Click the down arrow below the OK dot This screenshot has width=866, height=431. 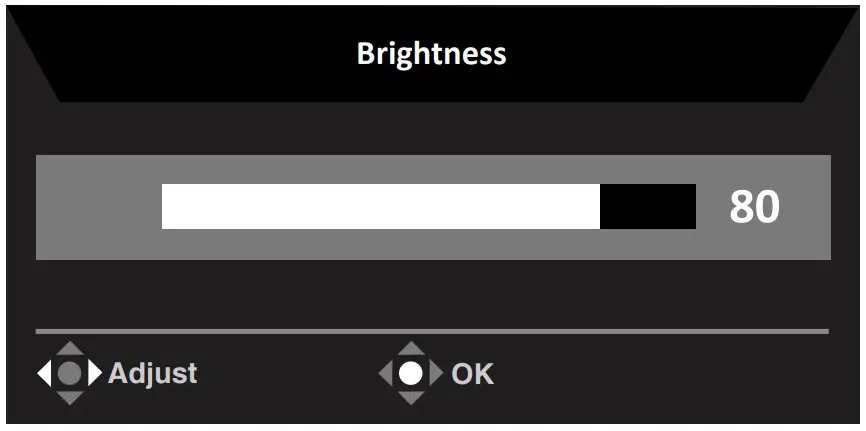click(x=411, y=398)
